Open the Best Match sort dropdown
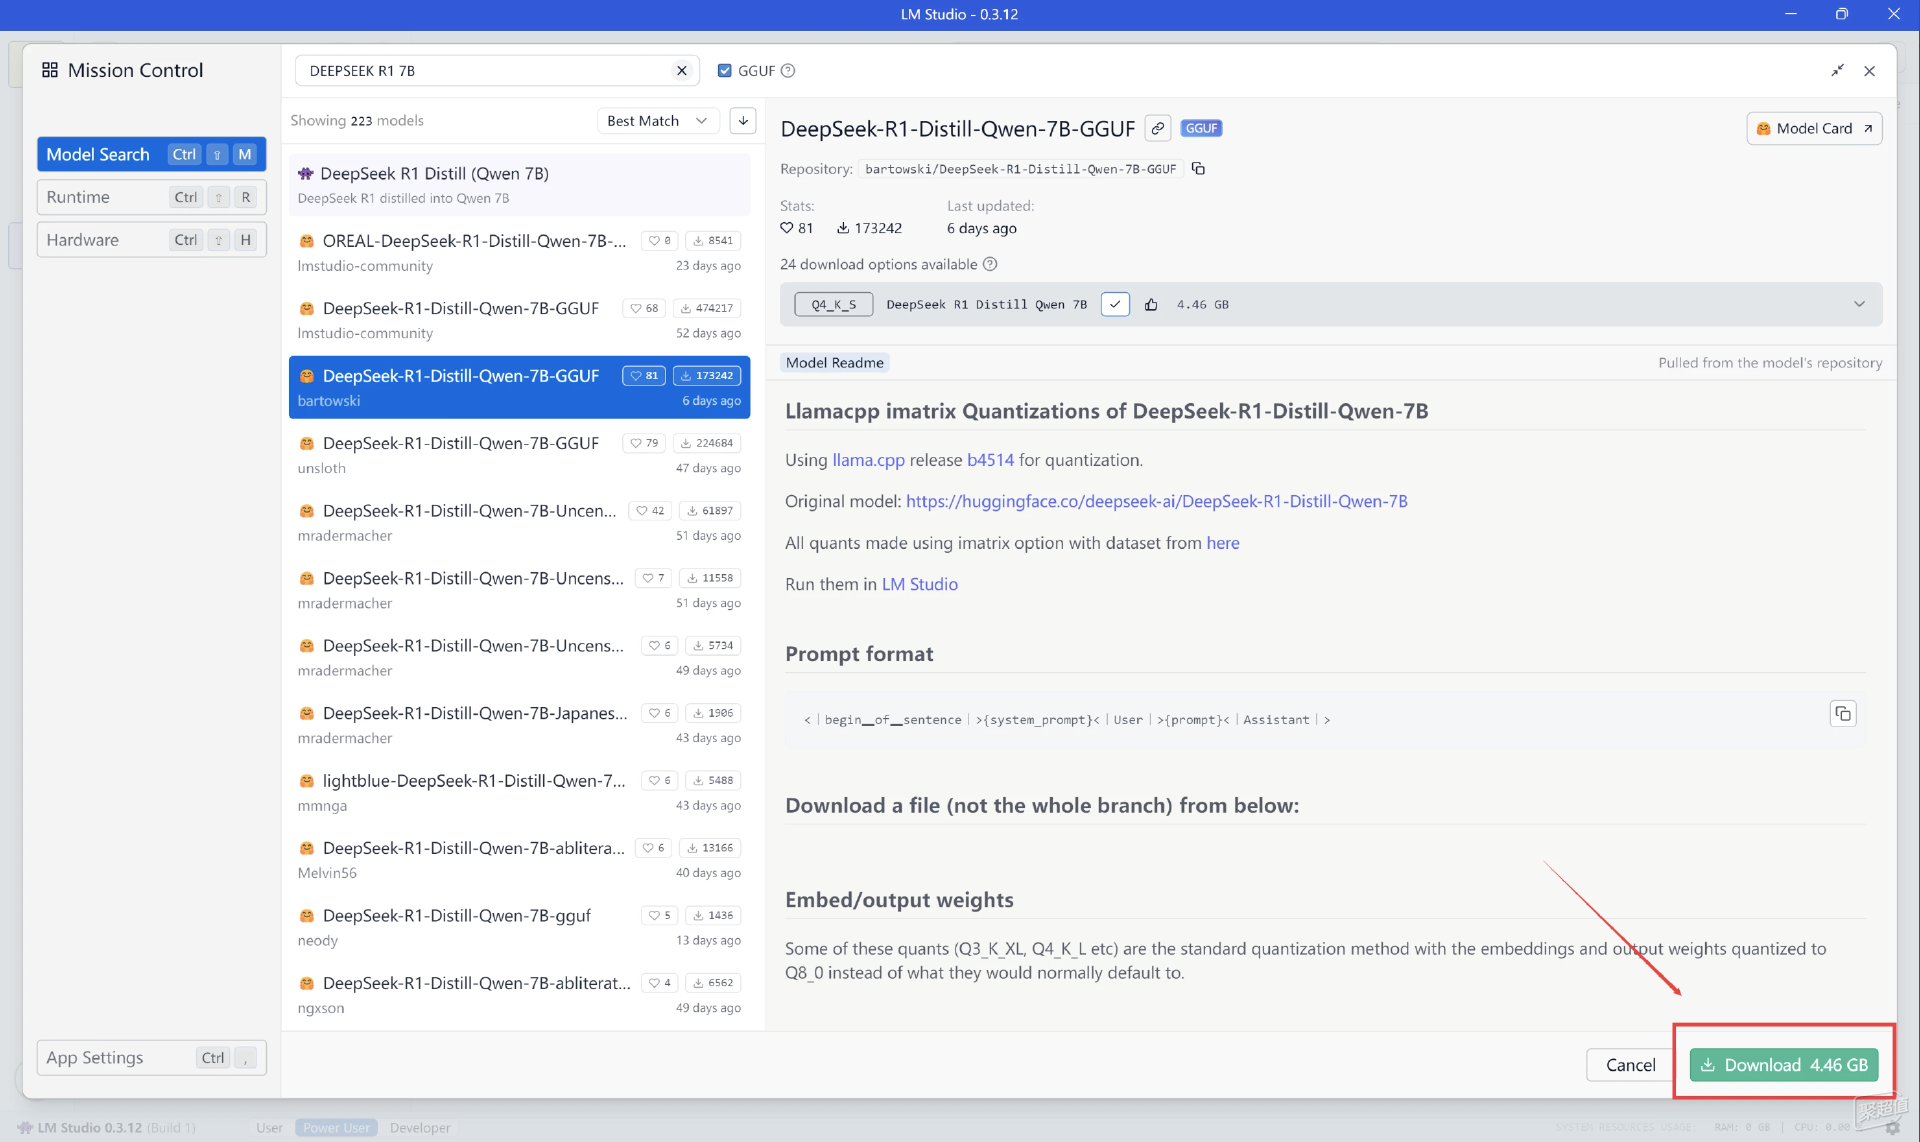1920x1142 pixels. tap(658, 121)
